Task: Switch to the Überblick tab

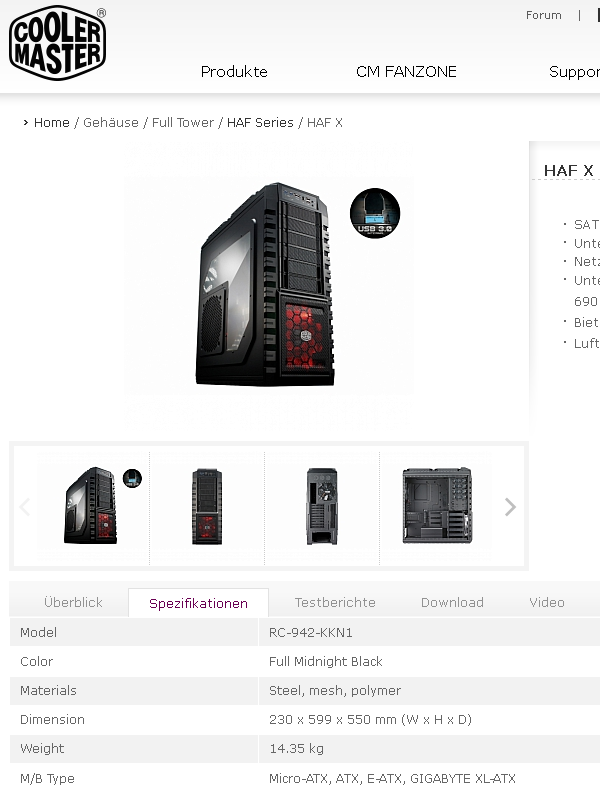Action: [73, 602]
